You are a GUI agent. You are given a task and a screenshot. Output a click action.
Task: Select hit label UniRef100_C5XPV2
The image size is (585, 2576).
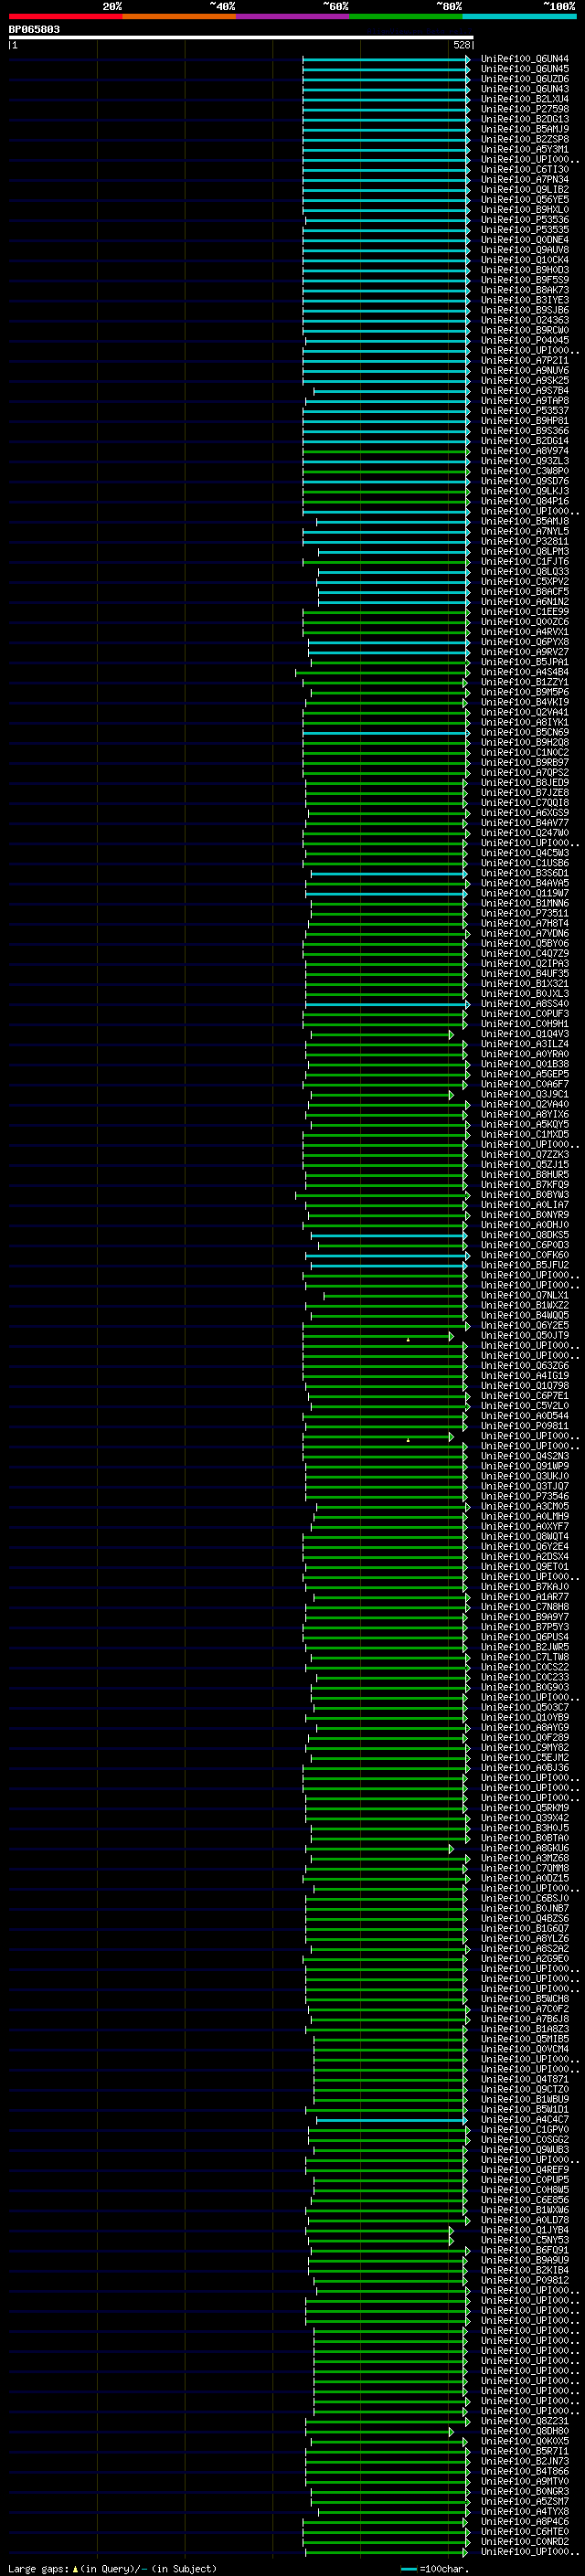tap(525, 581)
